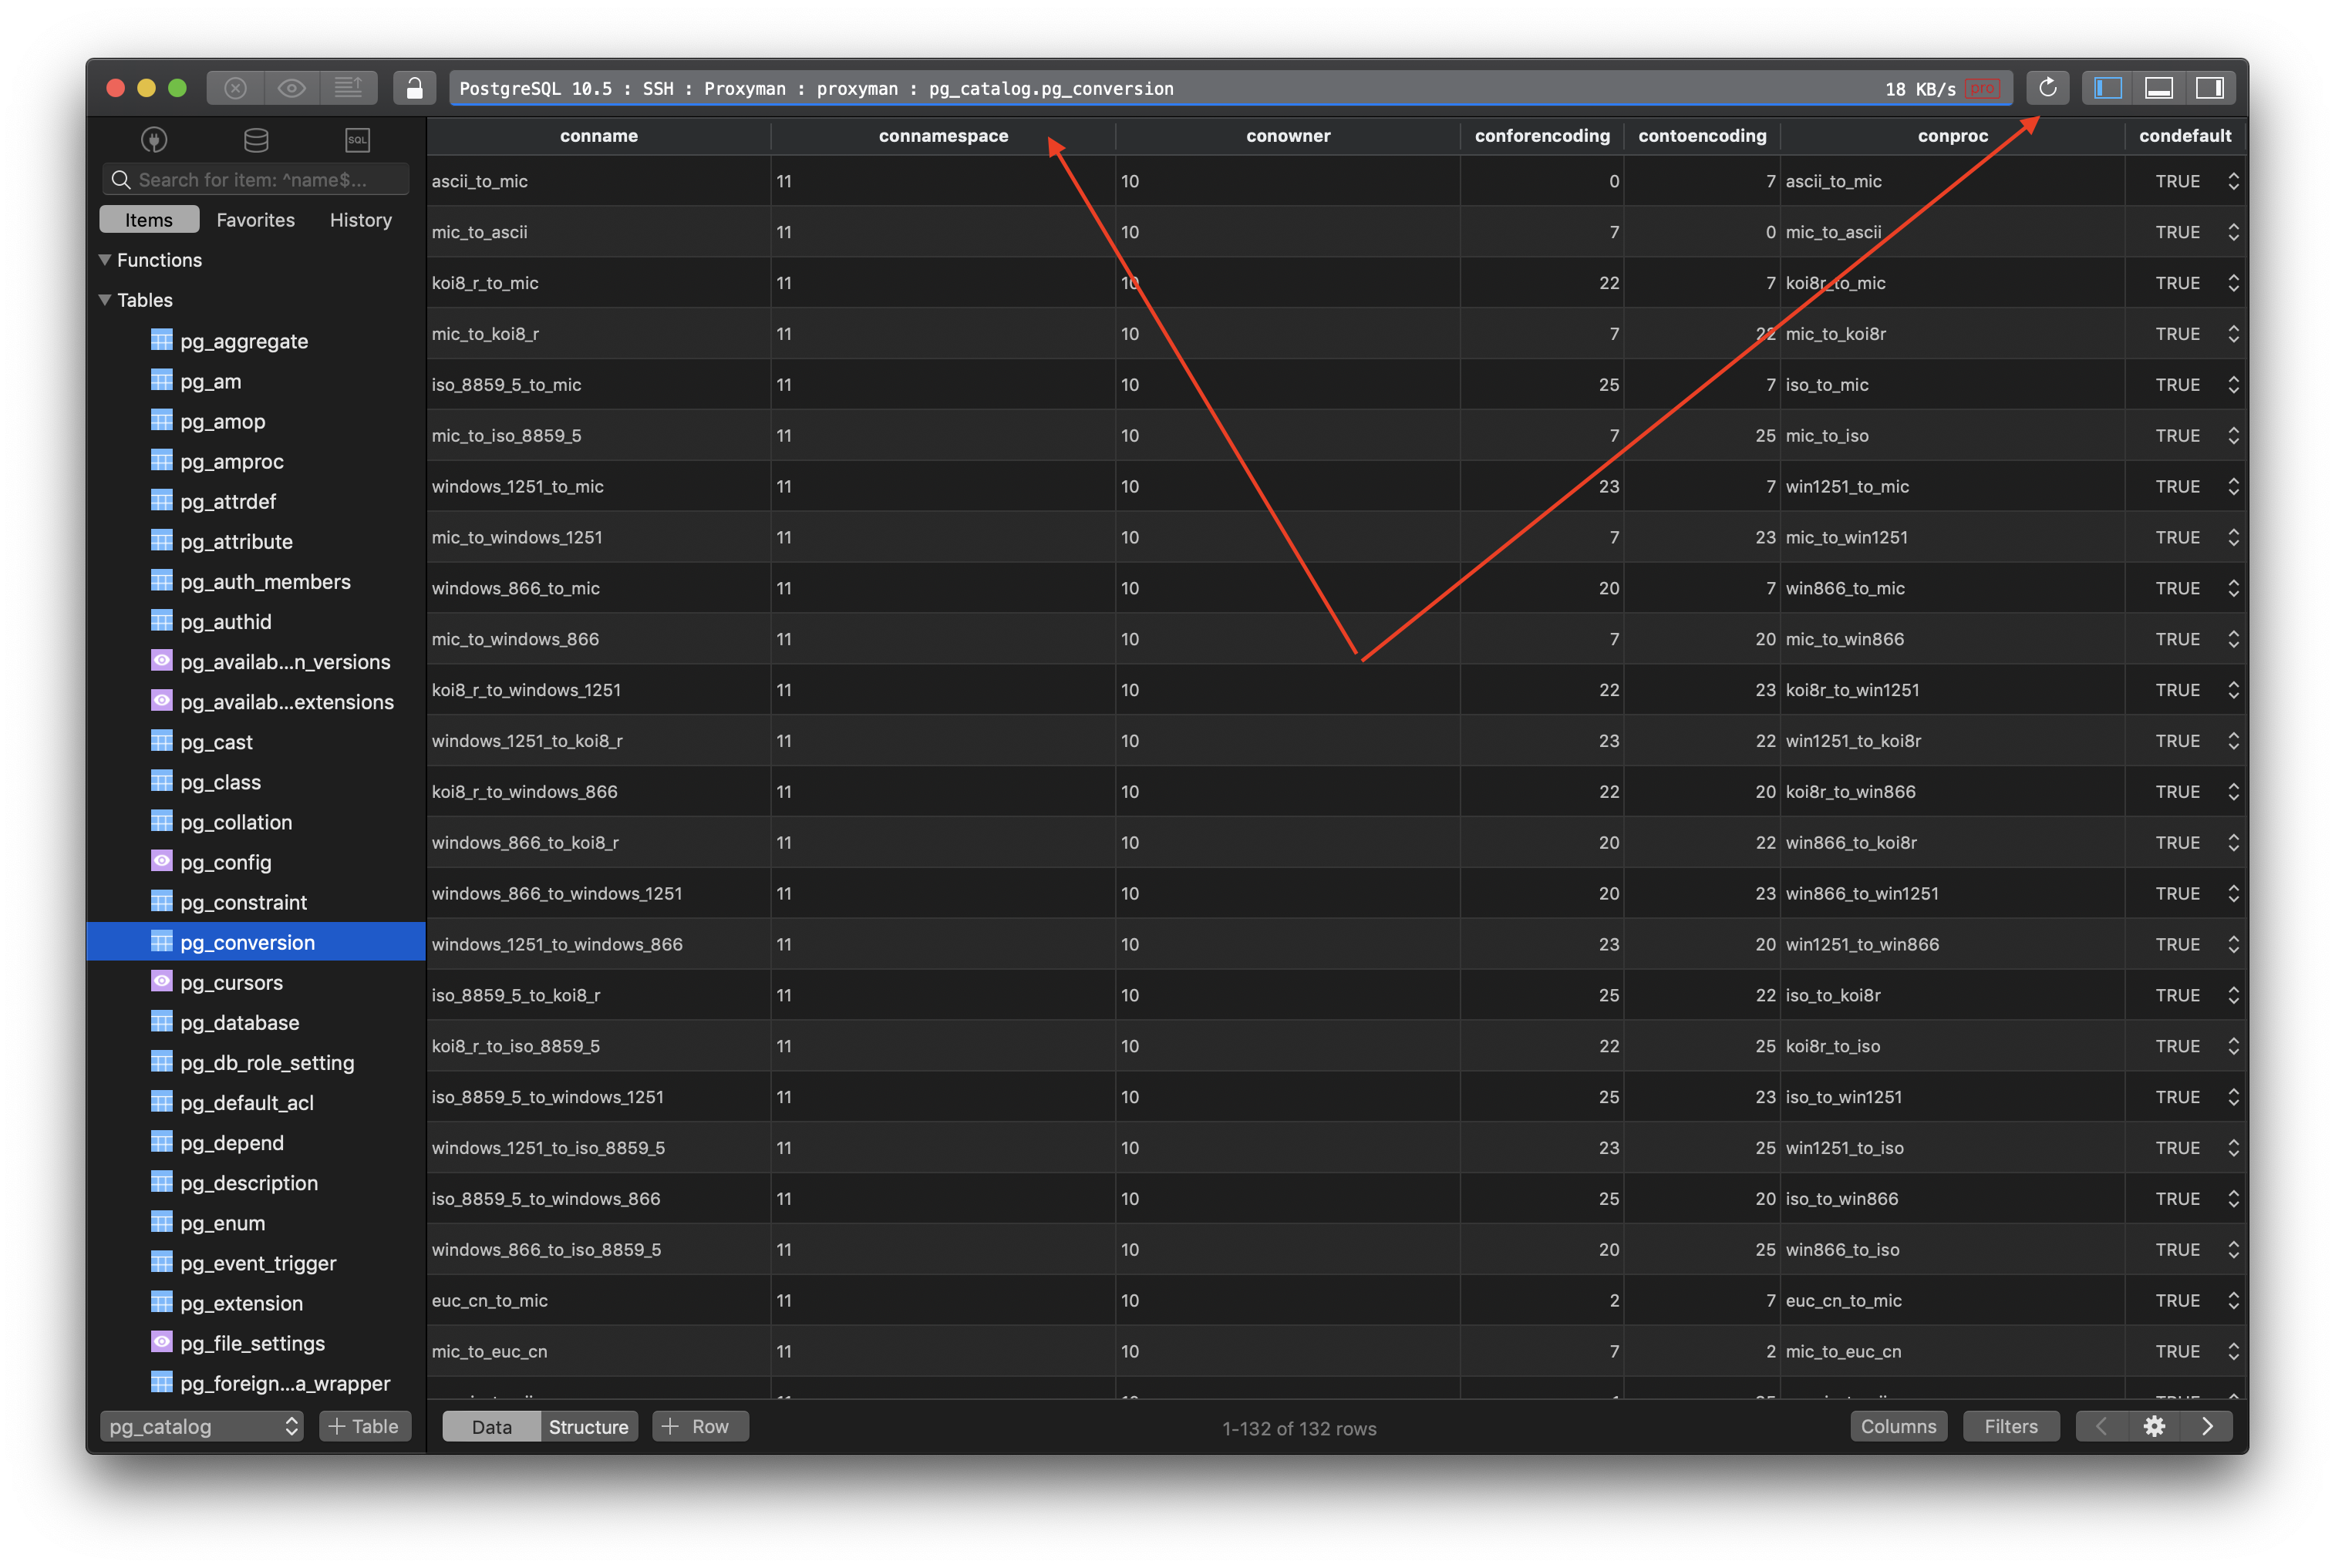Click the pg_default_acl table icon
This screenshot has height=1568, width=2335.
tap(161, 1101)
